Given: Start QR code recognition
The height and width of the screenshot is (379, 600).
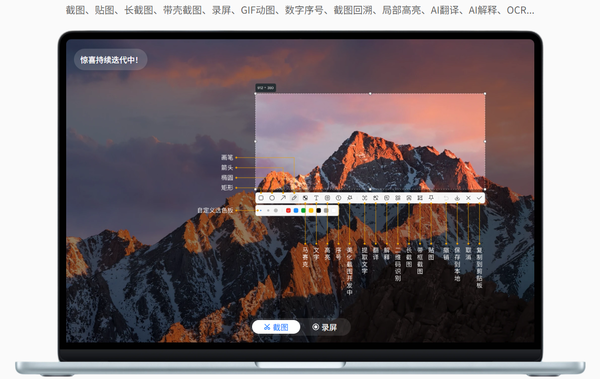Looking at the screenshot, I should tap(398, 198).
